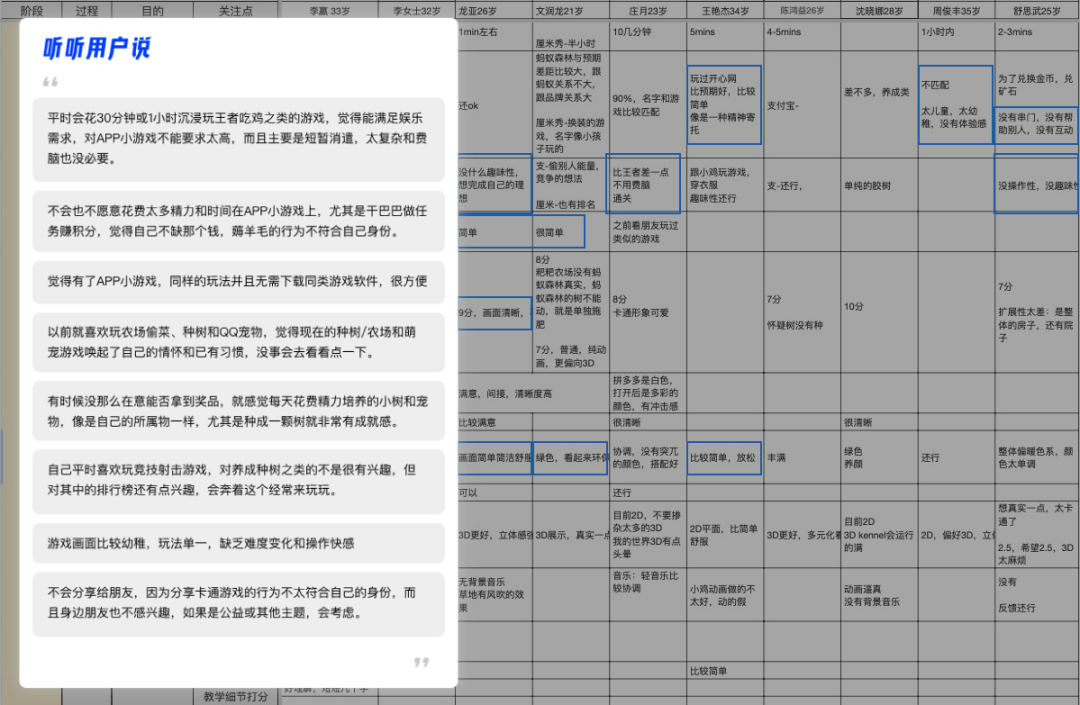Click the '整体偏暖色系' cell
This screenshot has height=705, width=1080.
point(1037,458)
